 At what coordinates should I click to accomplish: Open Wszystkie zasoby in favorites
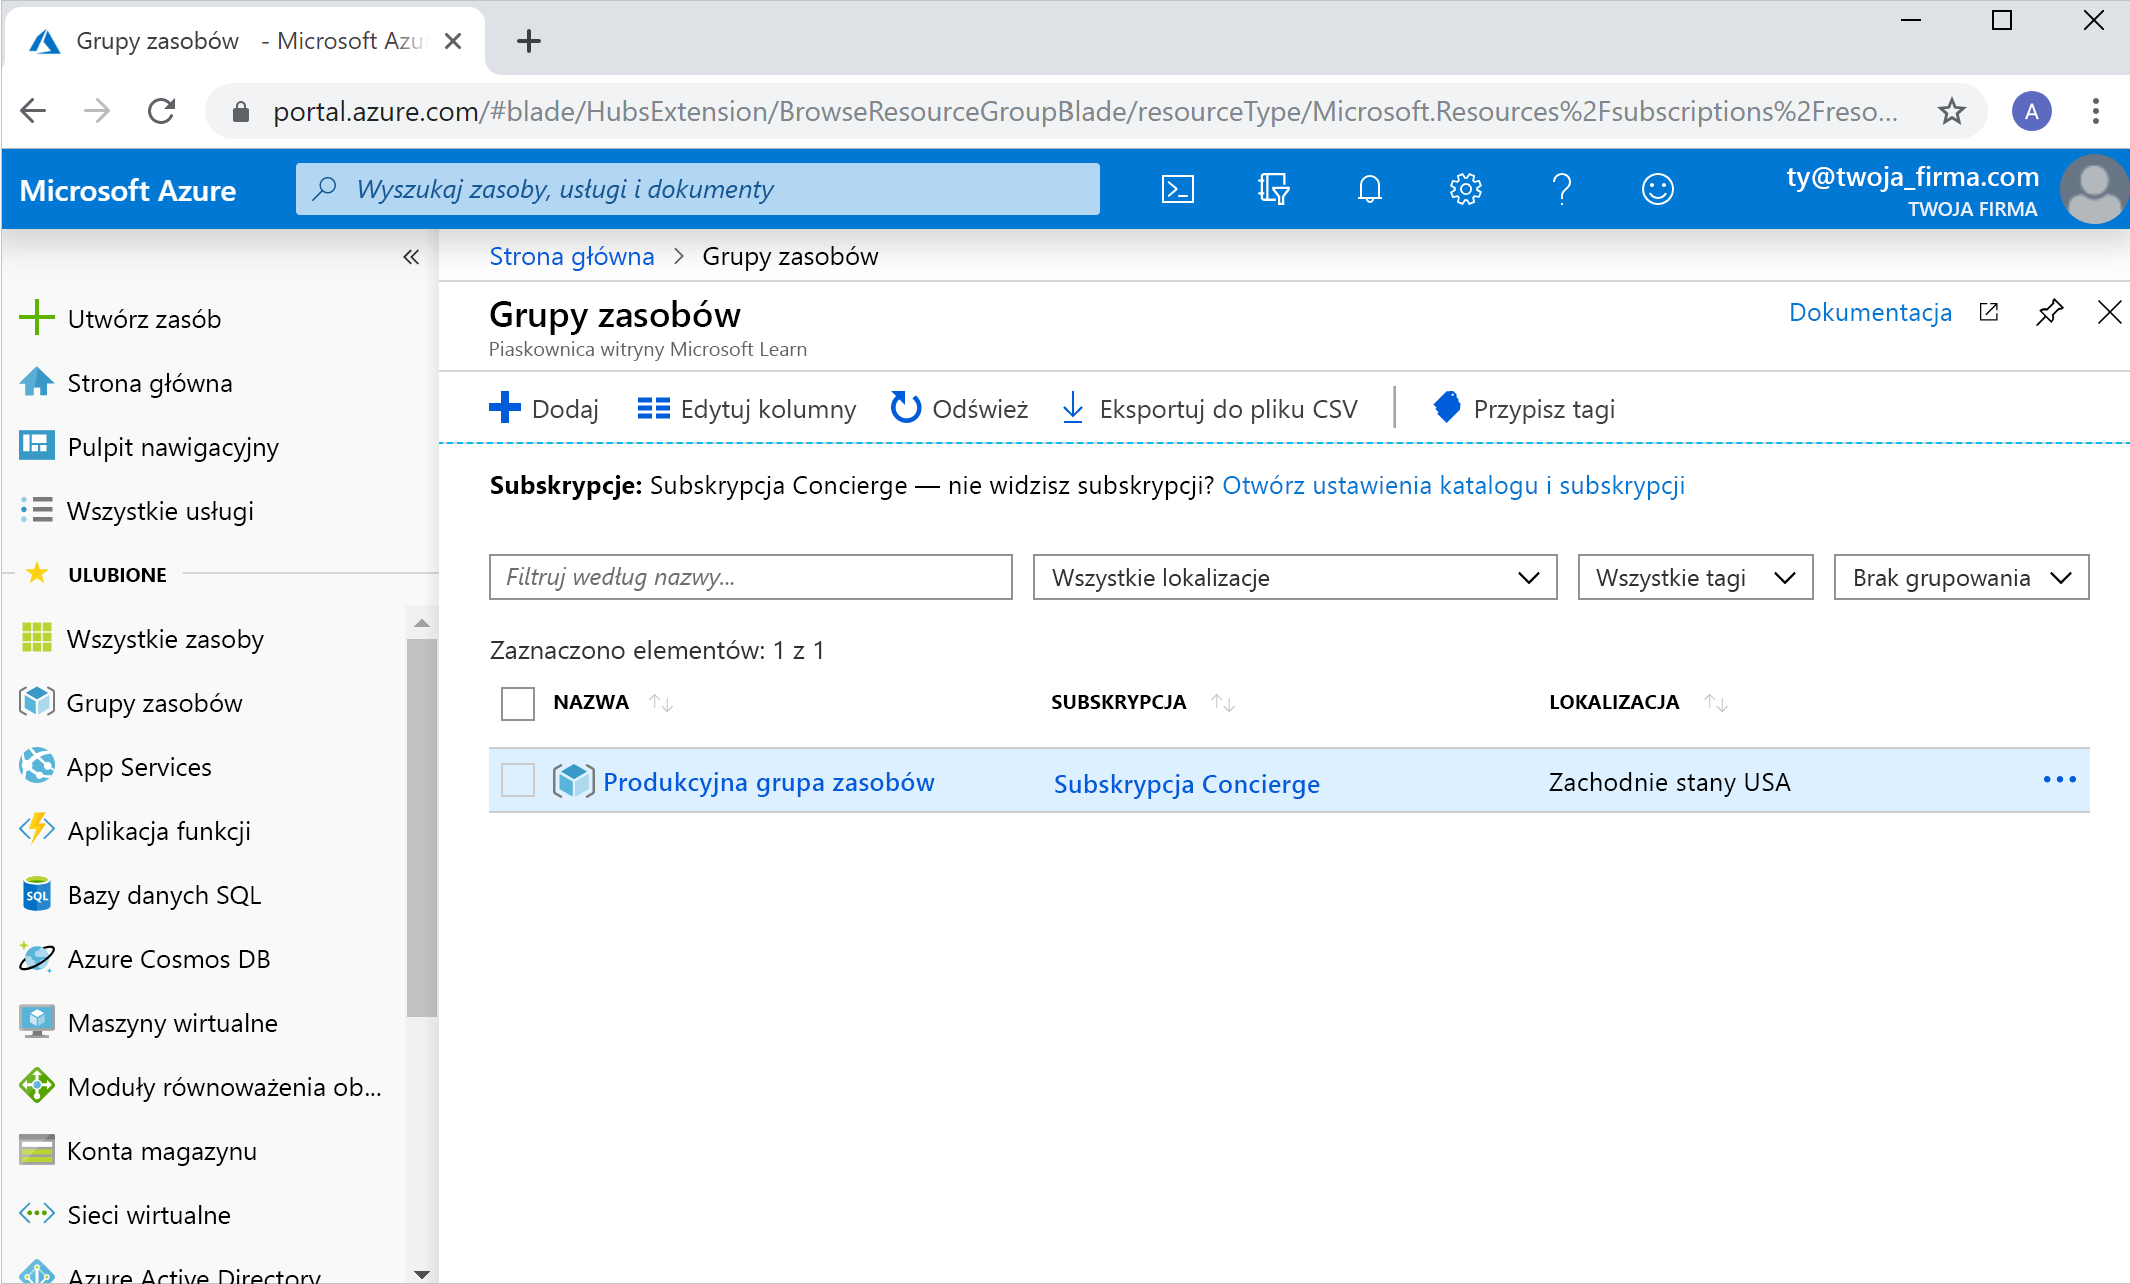tap(142, 639)
